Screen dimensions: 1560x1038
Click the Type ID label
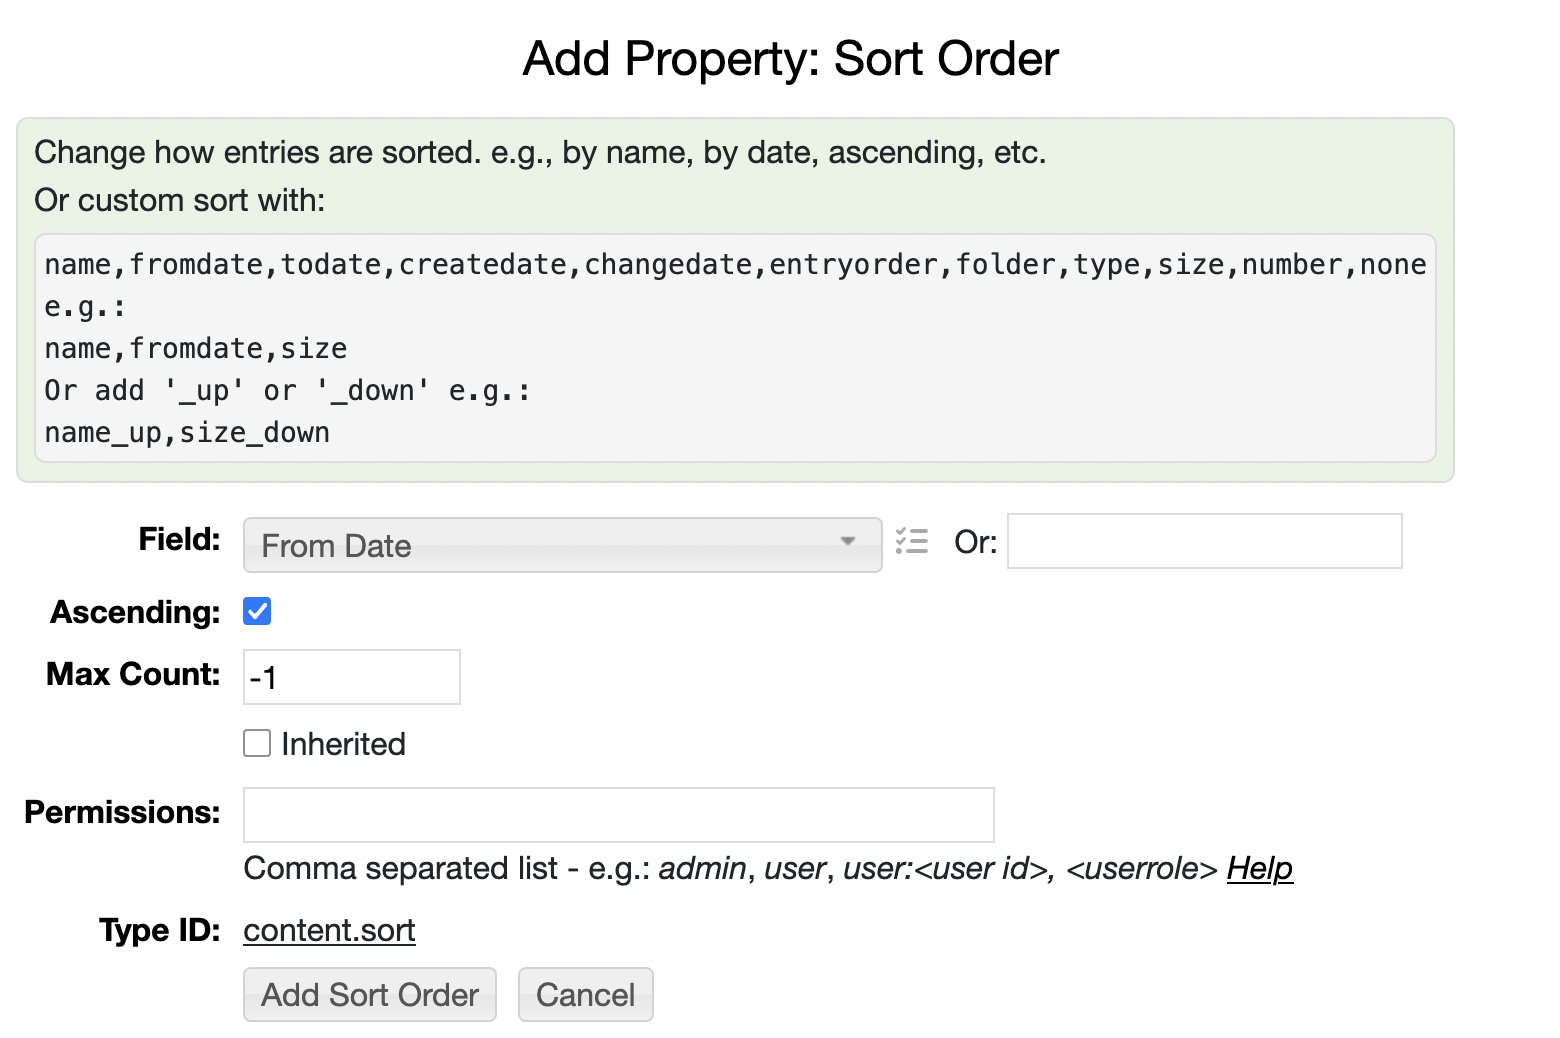click(x=159, y=930)
